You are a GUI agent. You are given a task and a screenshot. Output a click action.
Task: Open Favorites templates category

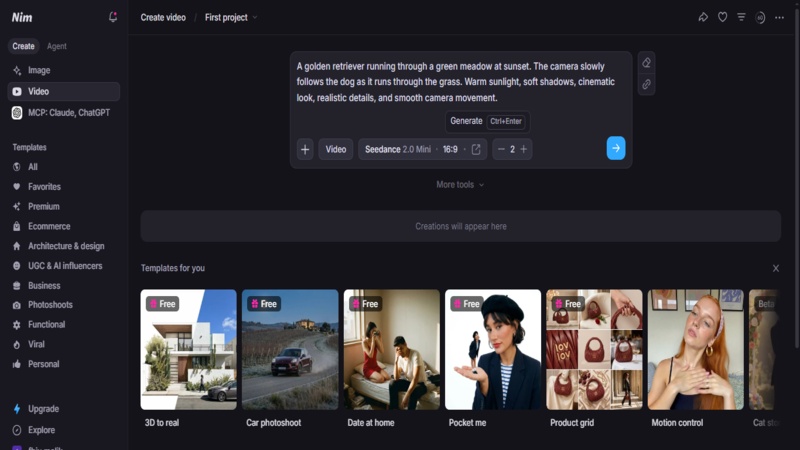pyautogui.click(x=64, y=187)
